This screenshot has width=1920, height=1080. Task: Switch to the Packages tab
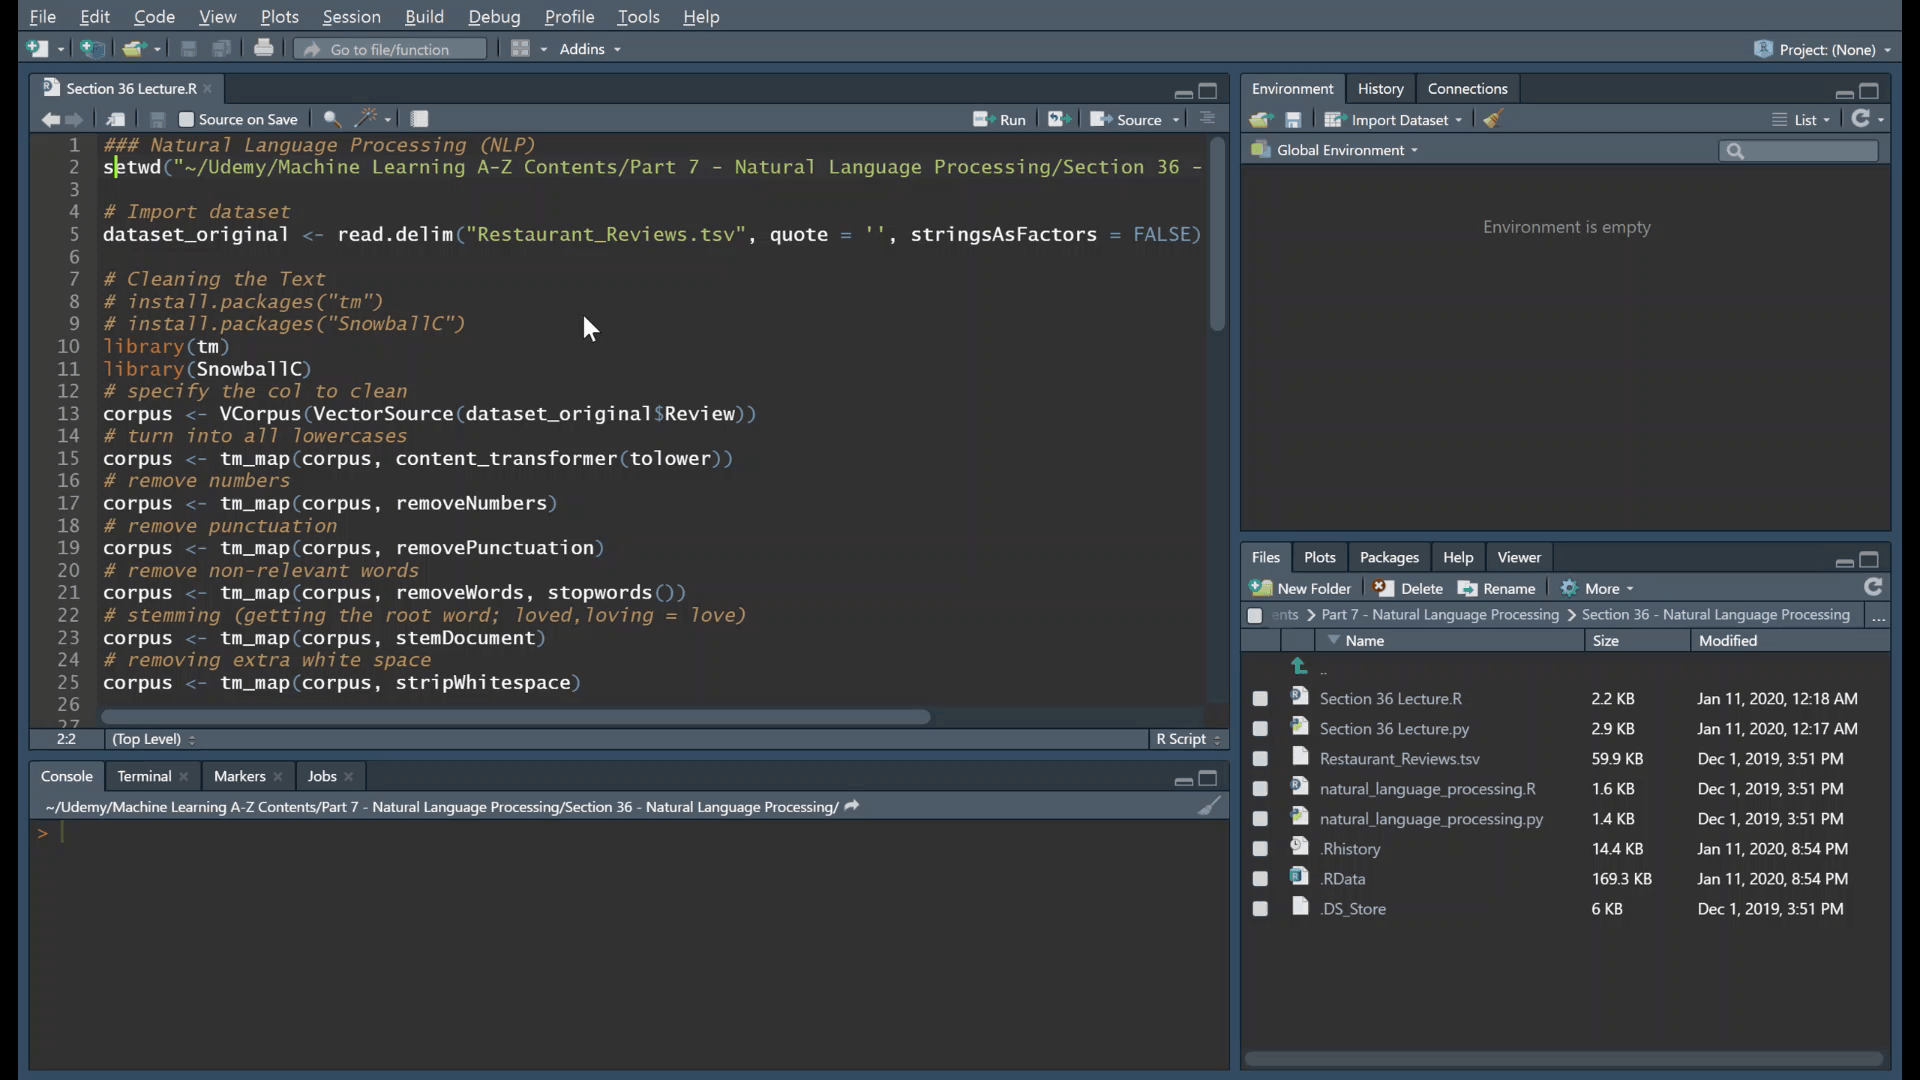(x=1389, y=558)
